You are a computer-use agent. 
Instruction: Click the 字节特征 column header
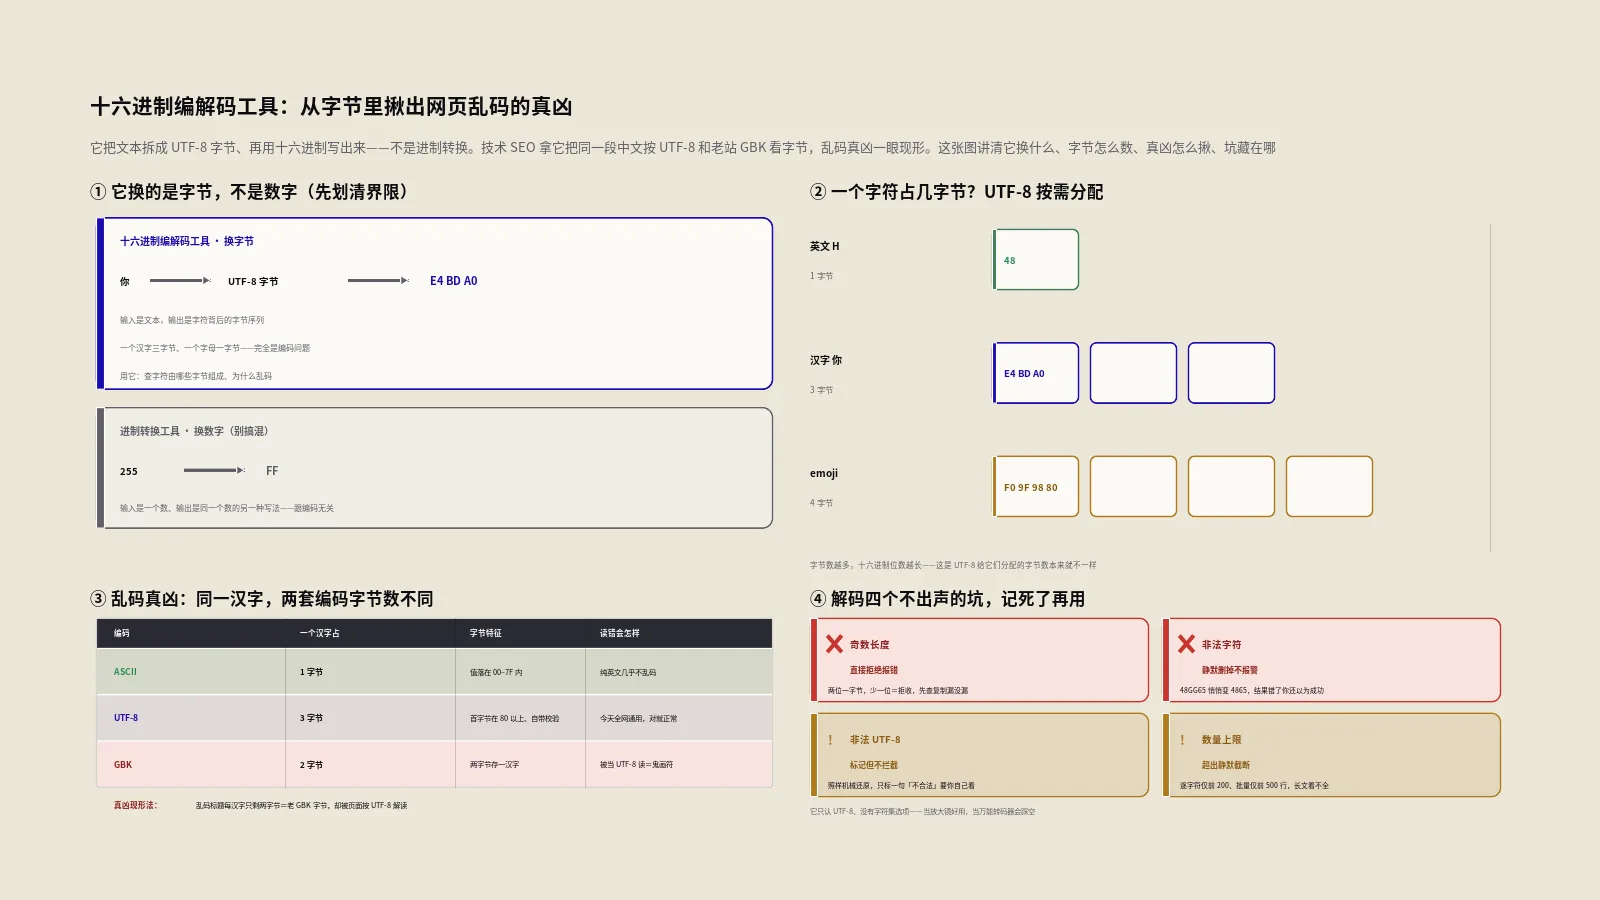(x=486, y=633)
